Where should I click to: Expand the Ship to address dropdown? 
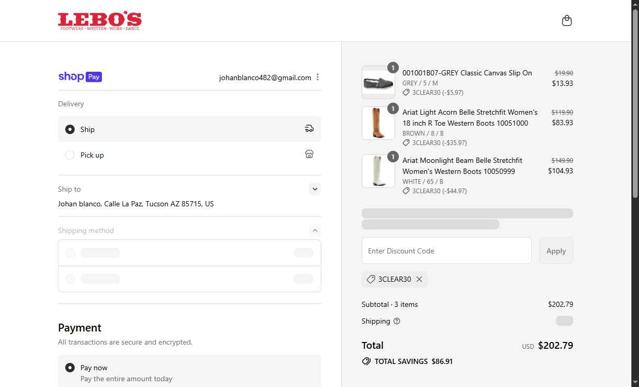(x=315, y=189)
